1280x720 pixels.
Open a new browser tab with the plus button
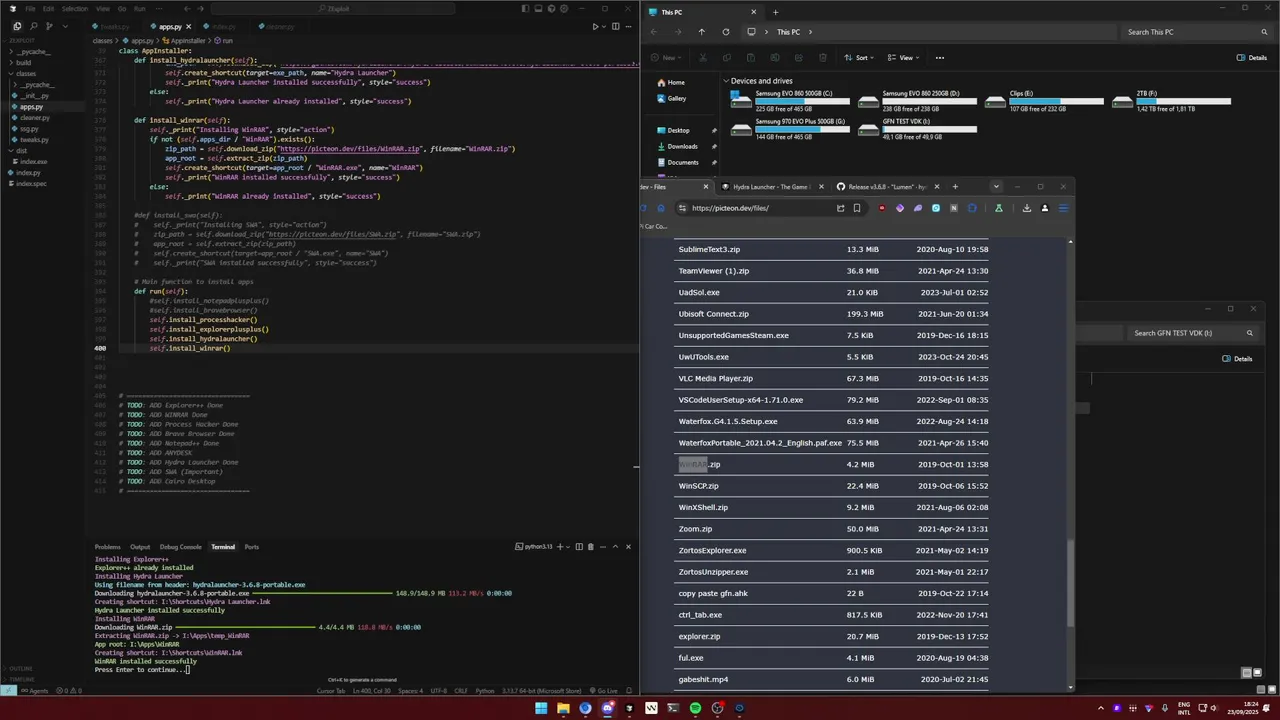tap(955, 187)
